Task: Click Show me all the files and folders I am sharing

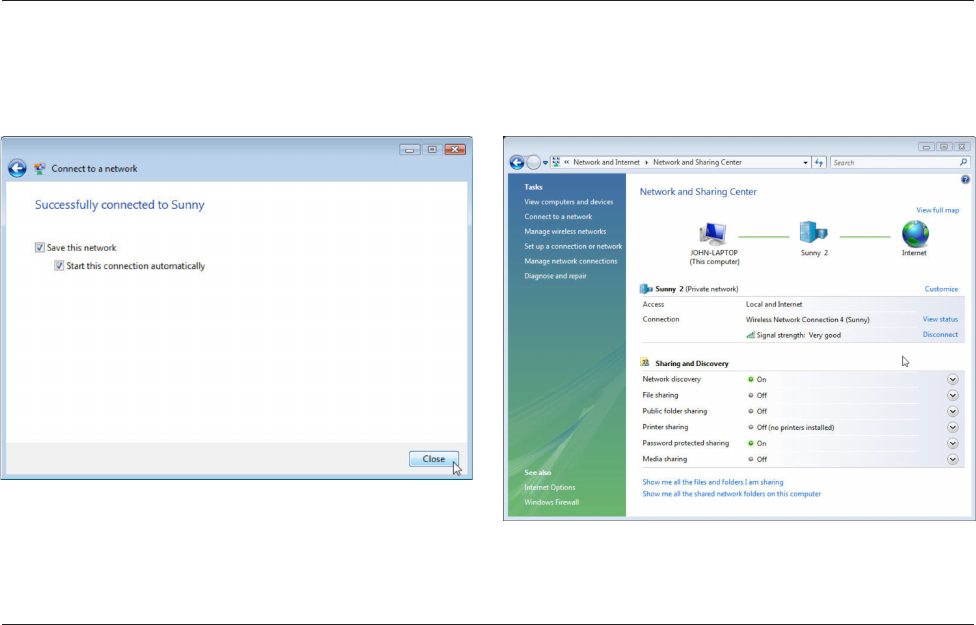Action: 713,482
